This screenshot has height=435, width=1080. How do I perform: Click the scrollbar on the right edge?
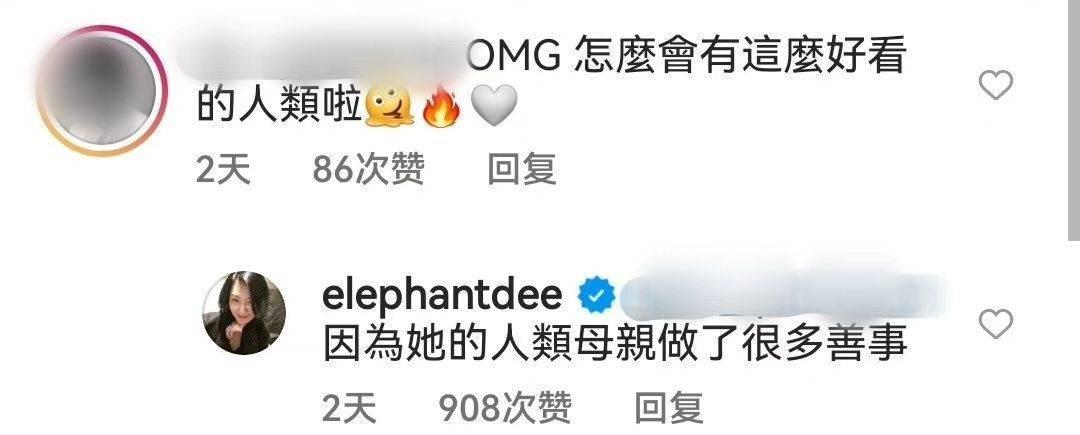[1073, 120]
